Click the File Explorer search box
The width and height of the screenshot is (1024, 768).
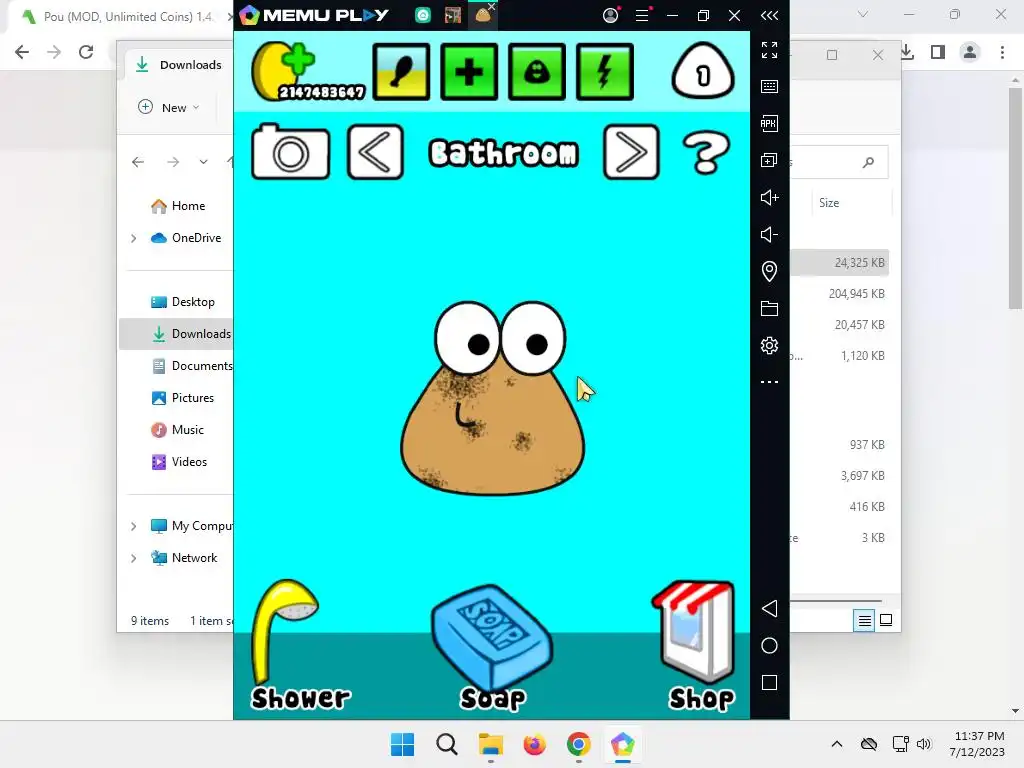point(839,162)
